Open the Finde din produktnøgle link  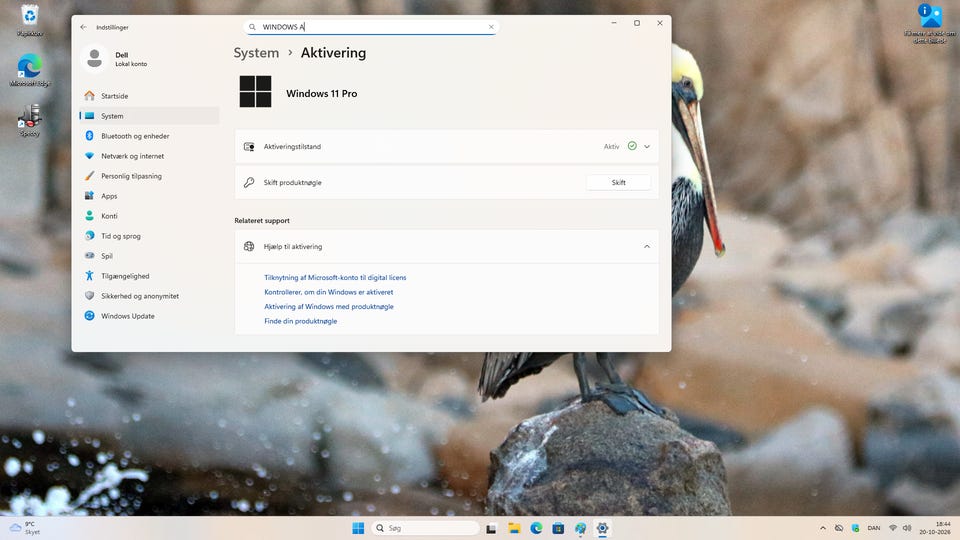[x=301, y=321]
